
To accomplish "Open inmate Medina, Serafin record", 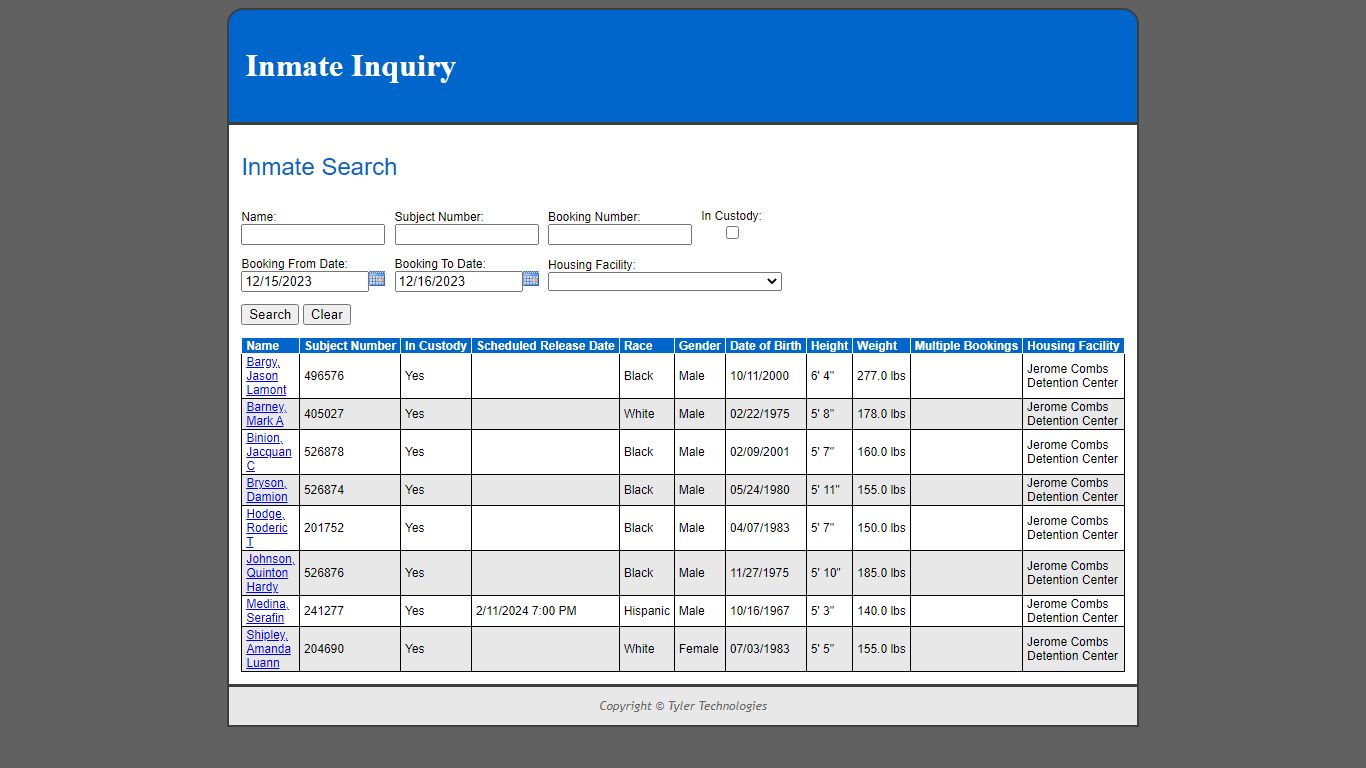I will (267, 611).
